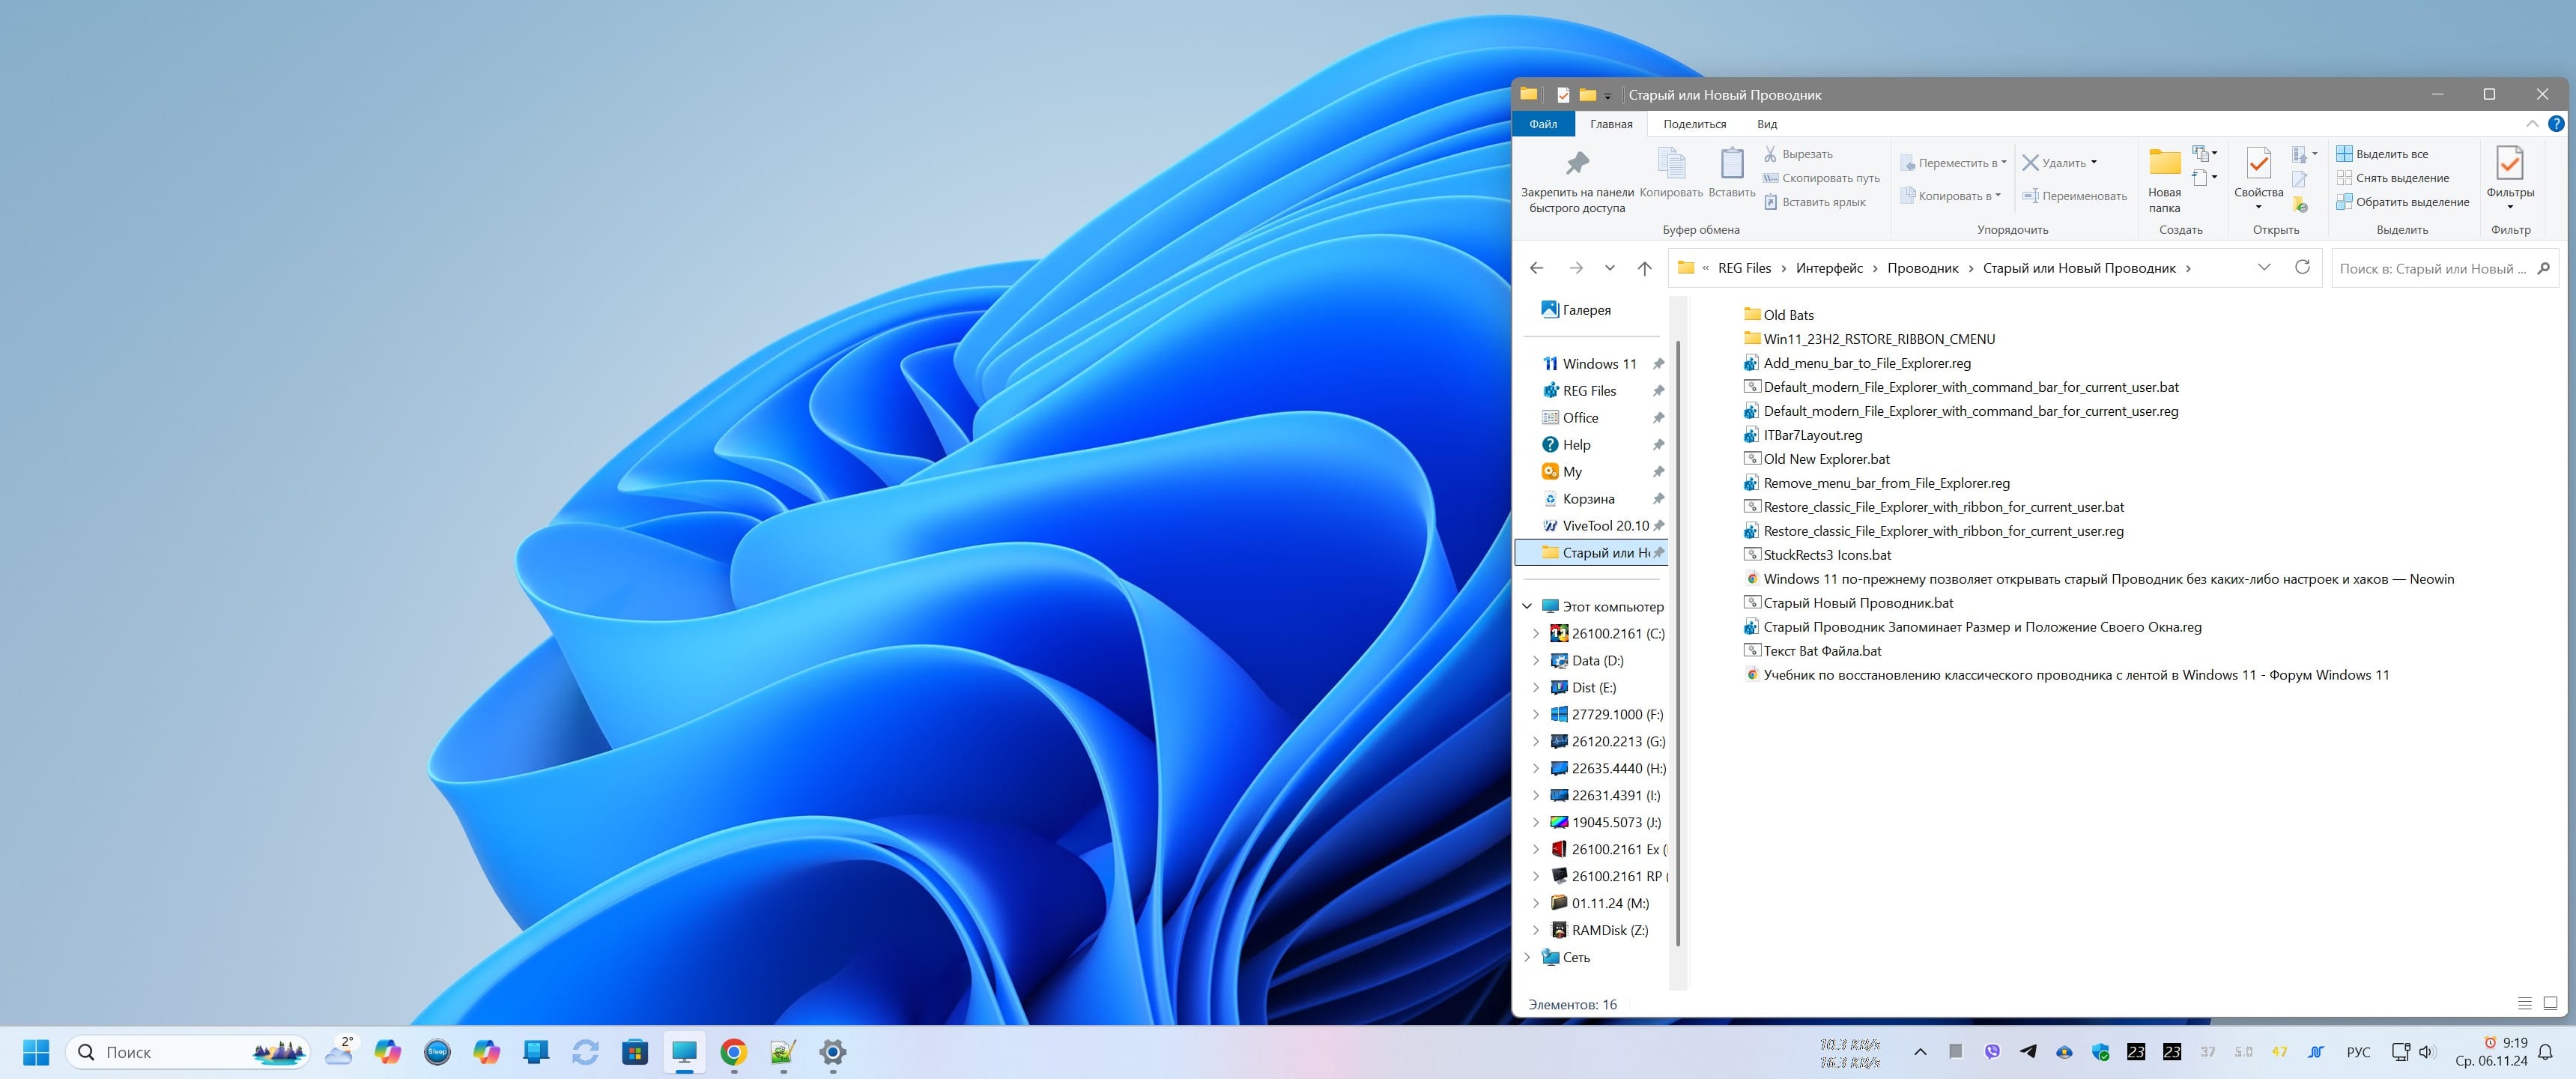Click the volume speaker tray icon
The height and width of the screenshot is (1079, 2576).
[x=2427, y=1051]
